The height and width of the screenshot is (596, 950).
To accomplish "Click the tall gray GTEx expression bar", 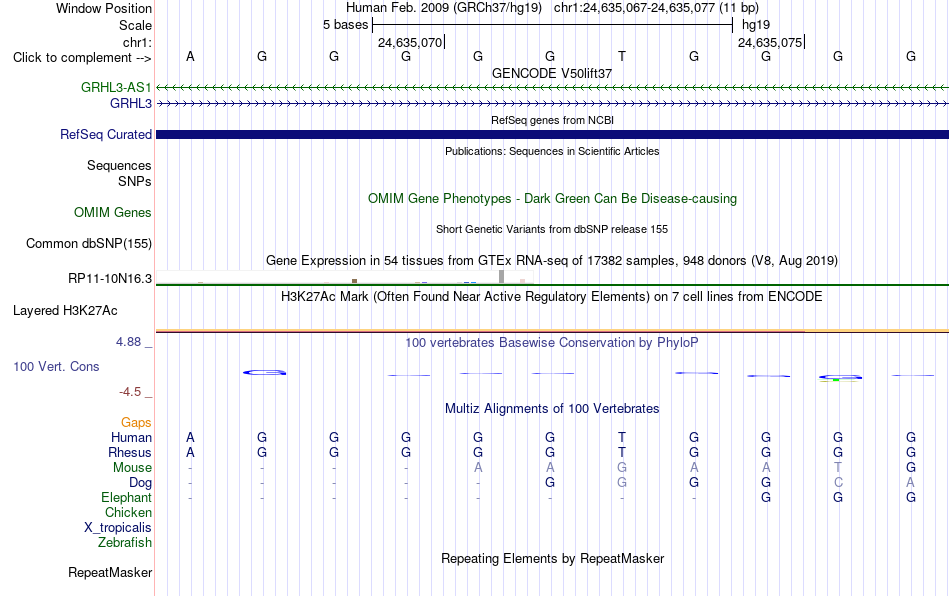I will 502,277.
